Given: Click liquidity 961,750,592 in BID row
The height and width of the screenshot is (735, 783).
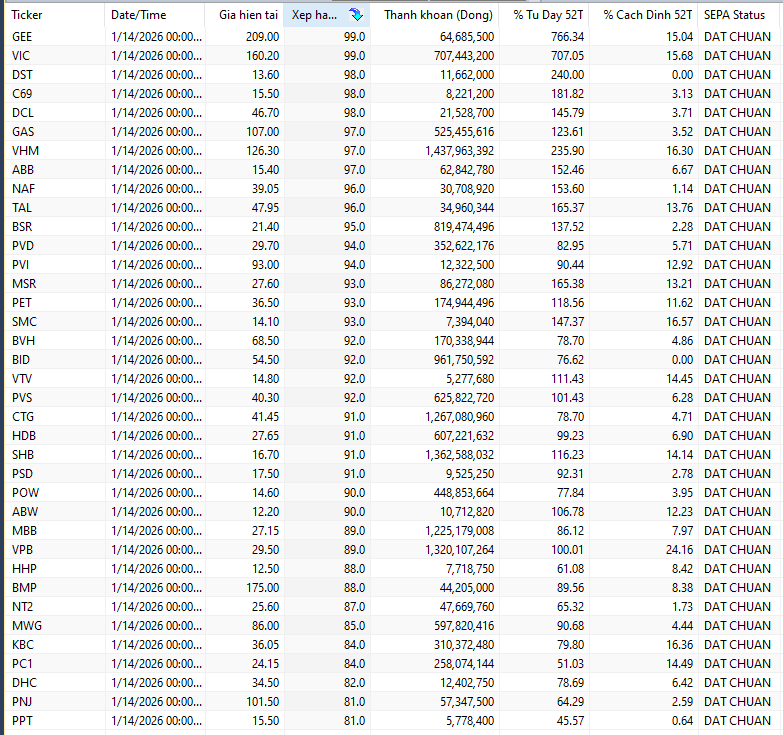Looking at the screenshot, I should [464, 359].
